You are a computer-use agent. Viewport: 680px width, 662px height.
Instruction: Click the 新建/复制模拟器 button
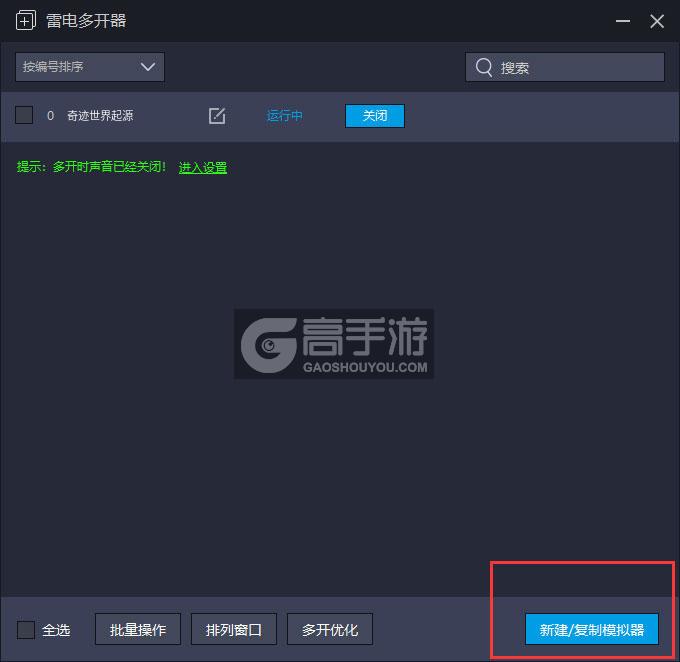tap(592, 629)
